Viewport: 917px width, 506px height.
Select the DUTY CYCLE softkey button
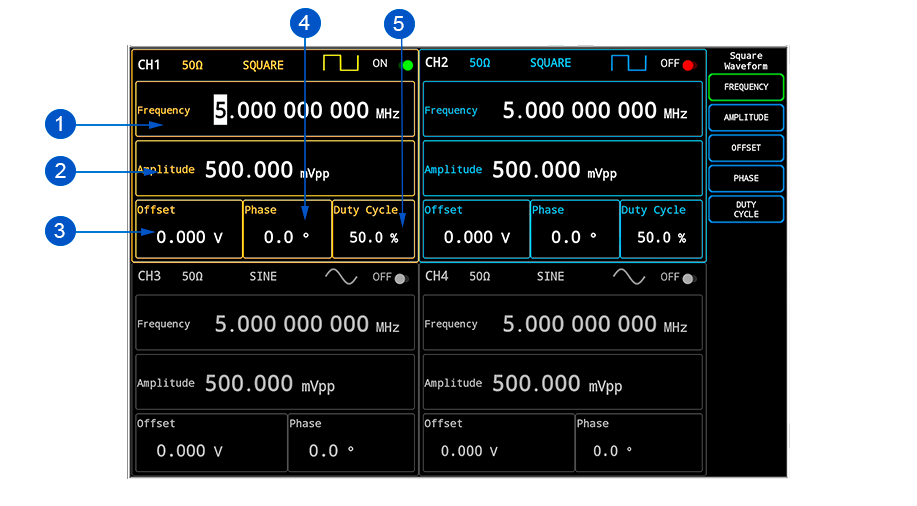pyautogui.click(x=746, y=209)
